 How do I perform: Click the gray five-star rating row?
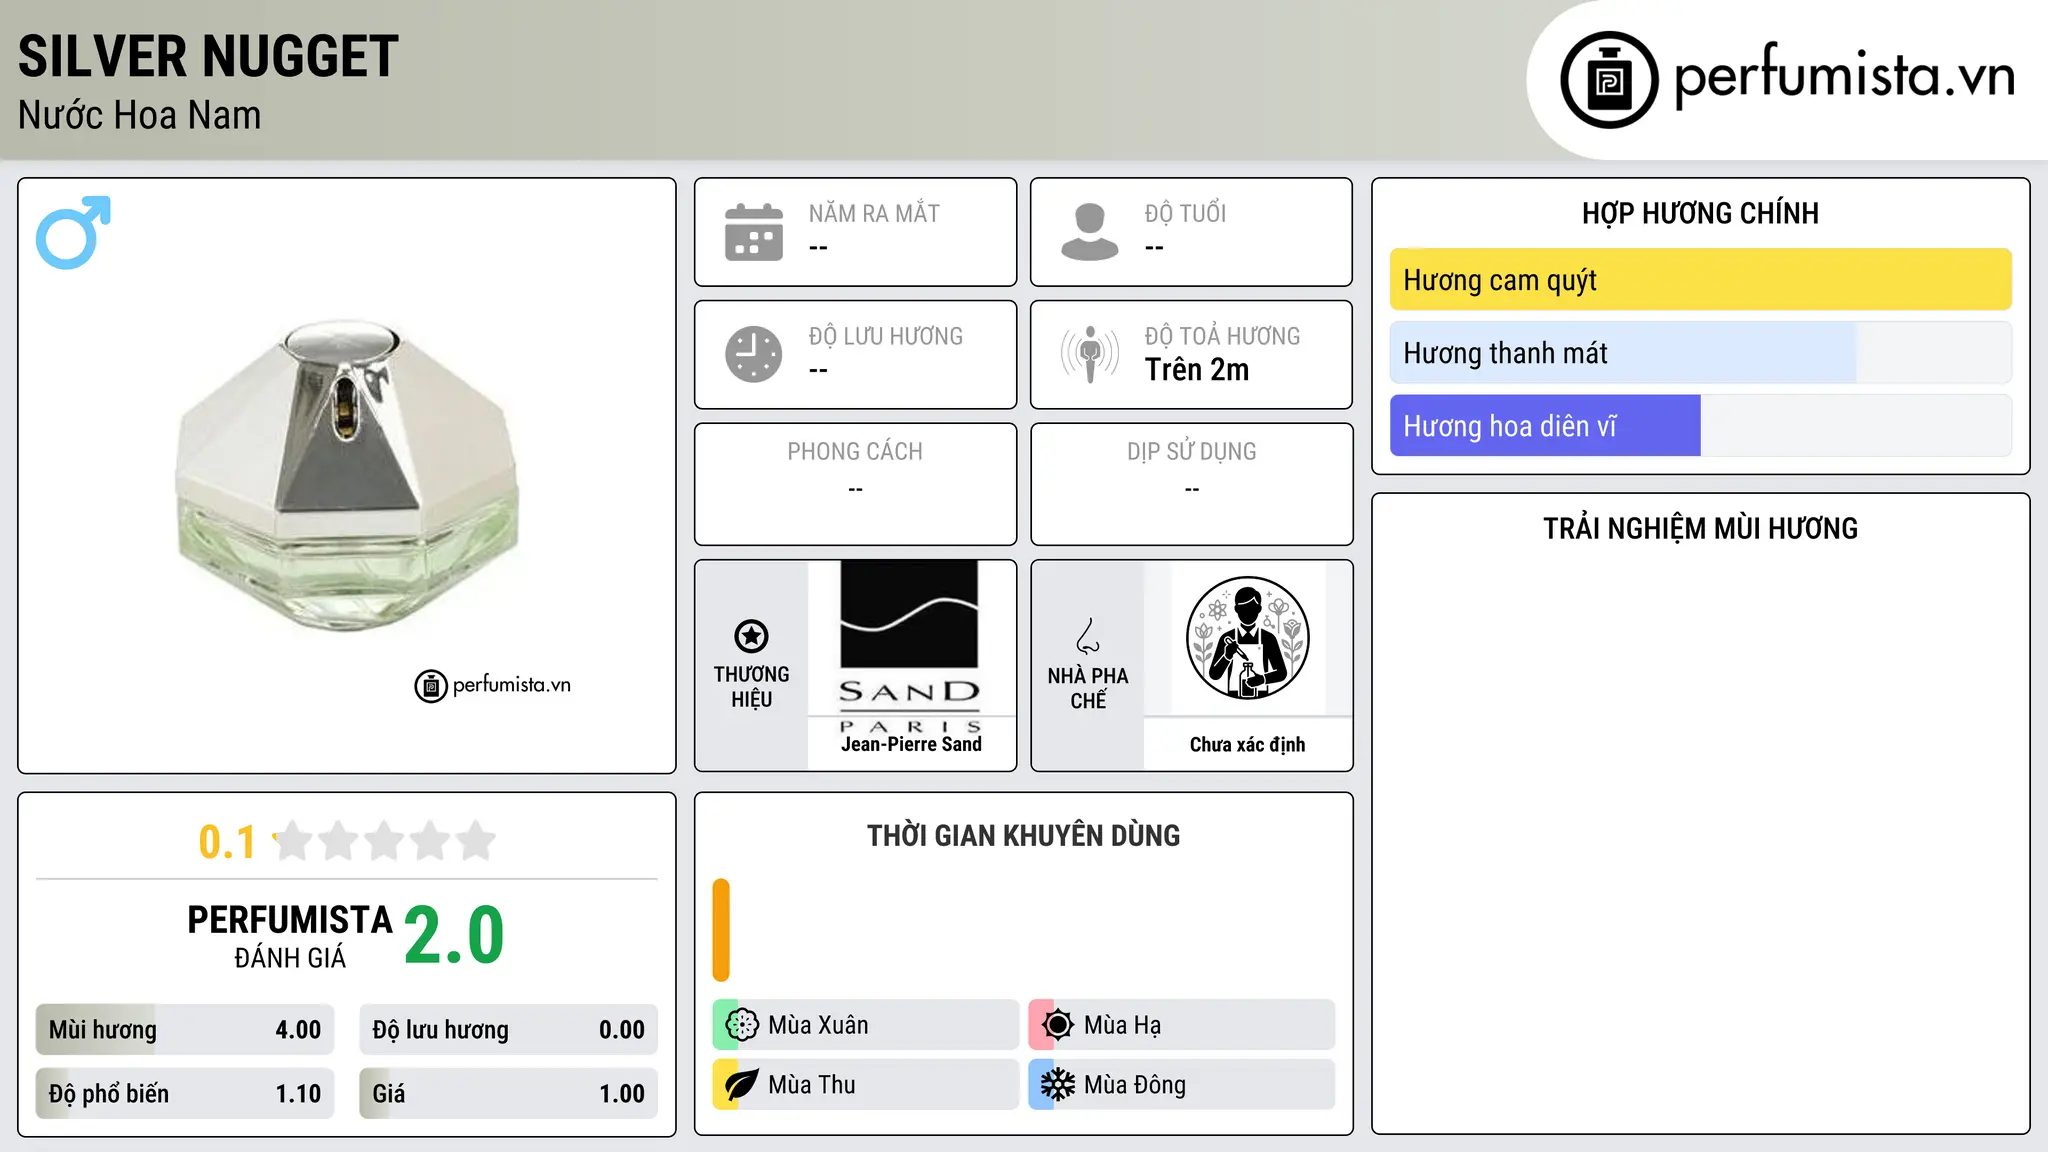point(384,841)
